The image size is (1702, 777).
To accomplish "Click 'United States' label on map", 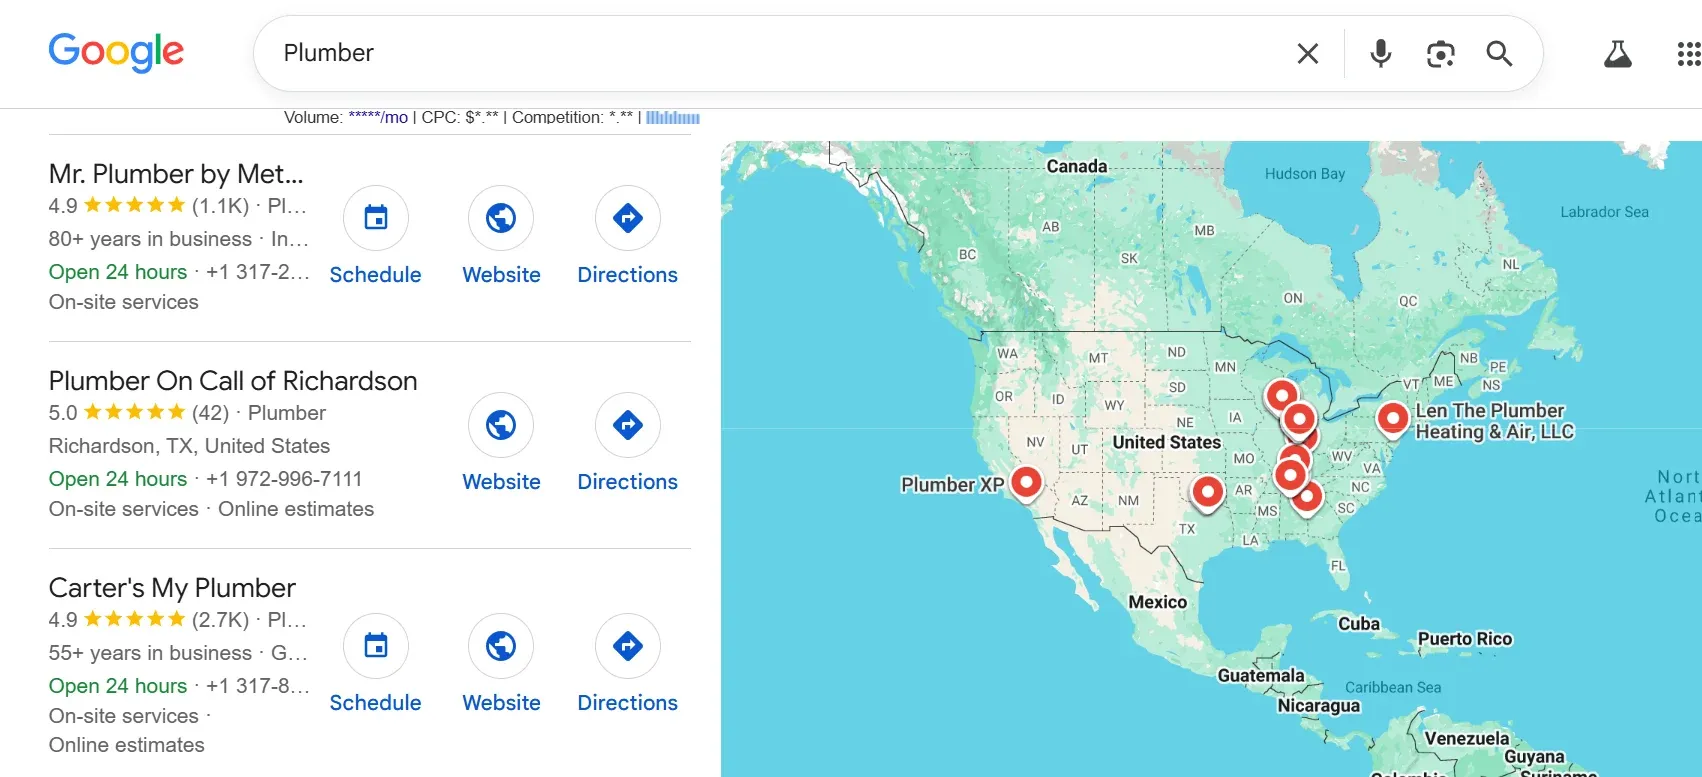I will [x=1167, y=442].
